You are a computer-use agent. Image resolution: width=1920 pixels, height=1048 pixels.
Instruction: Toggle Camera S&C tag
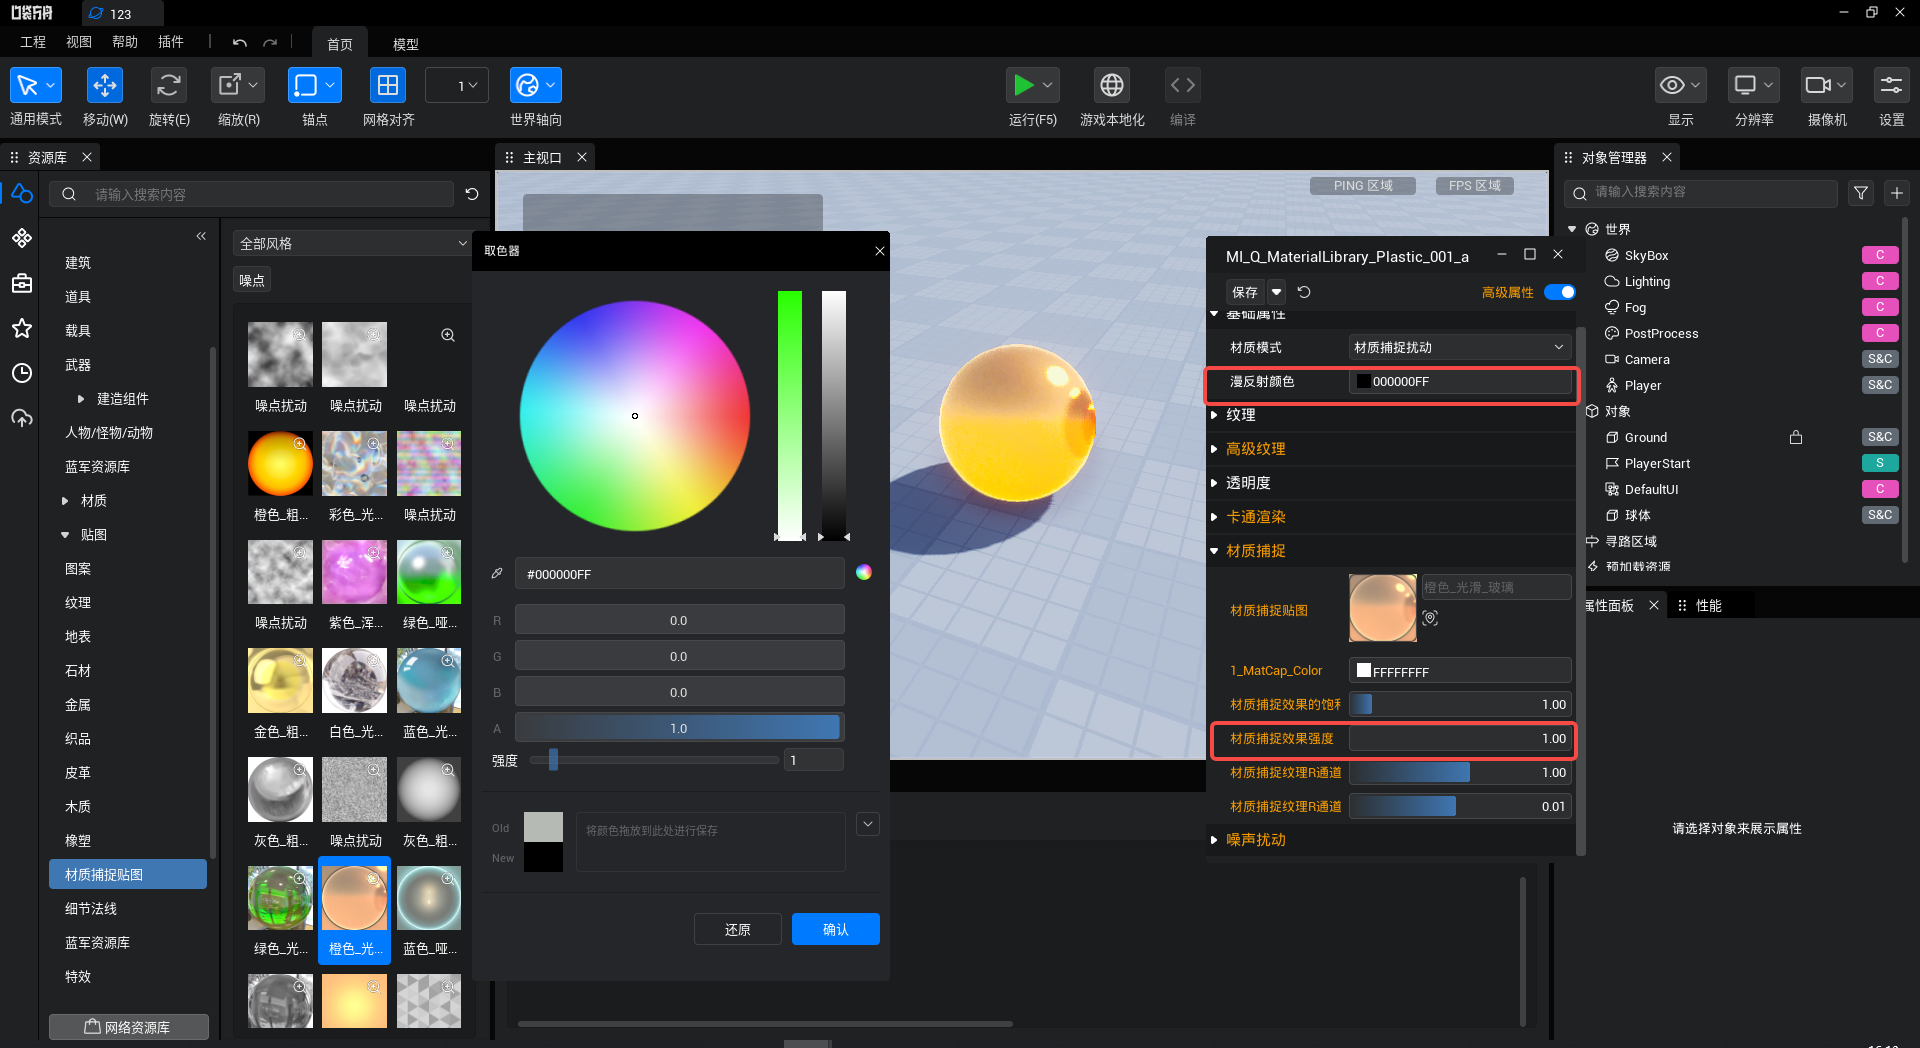pos(1880,359)
